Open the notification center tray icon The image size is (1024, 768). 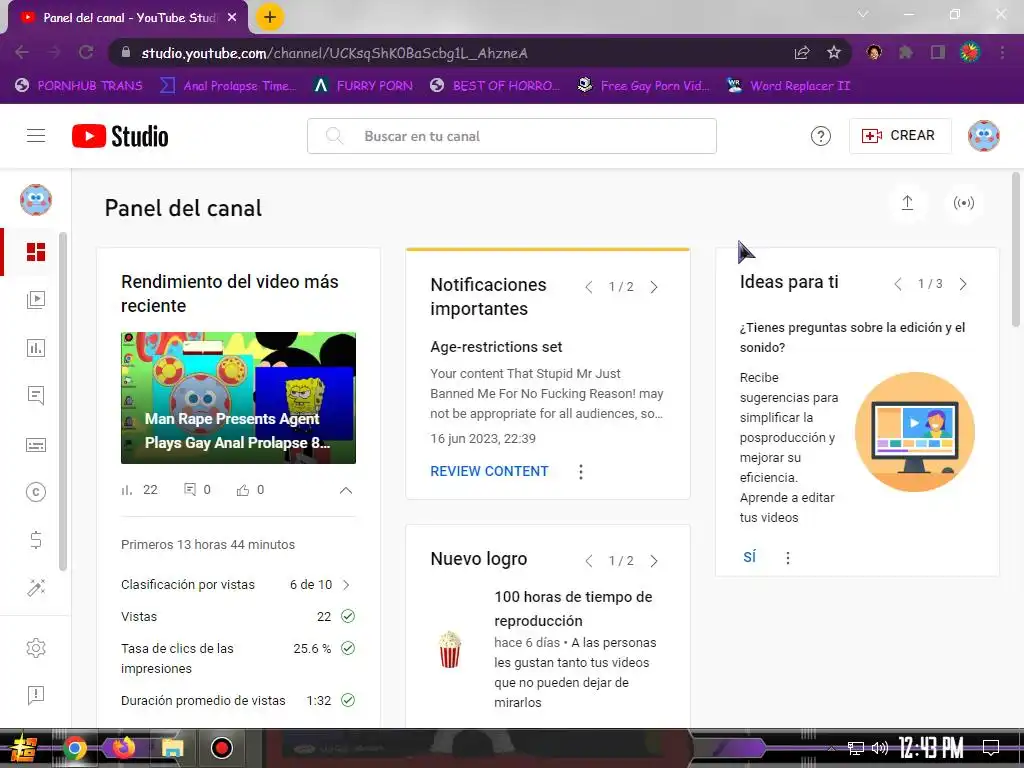click(991, 747)
